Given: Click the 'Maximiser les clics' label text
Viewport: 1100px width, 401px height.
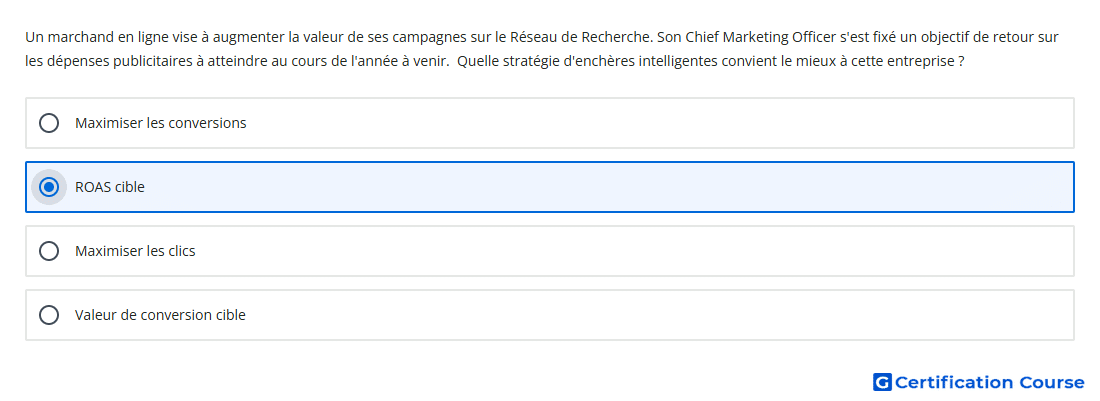Looking at the screenshot, I should pos(135,251).
